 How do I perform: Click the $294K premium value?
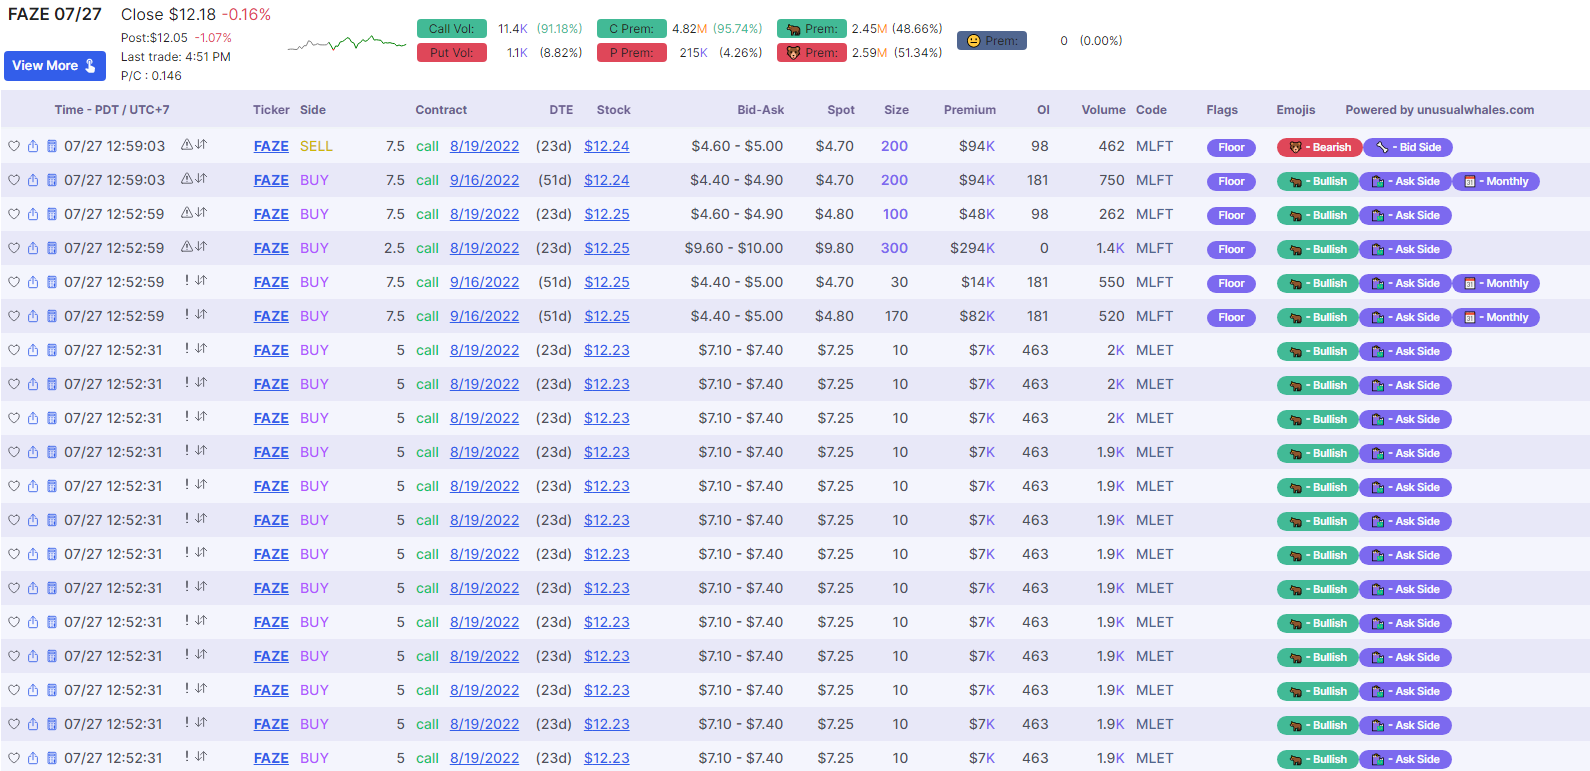point(972,248)
